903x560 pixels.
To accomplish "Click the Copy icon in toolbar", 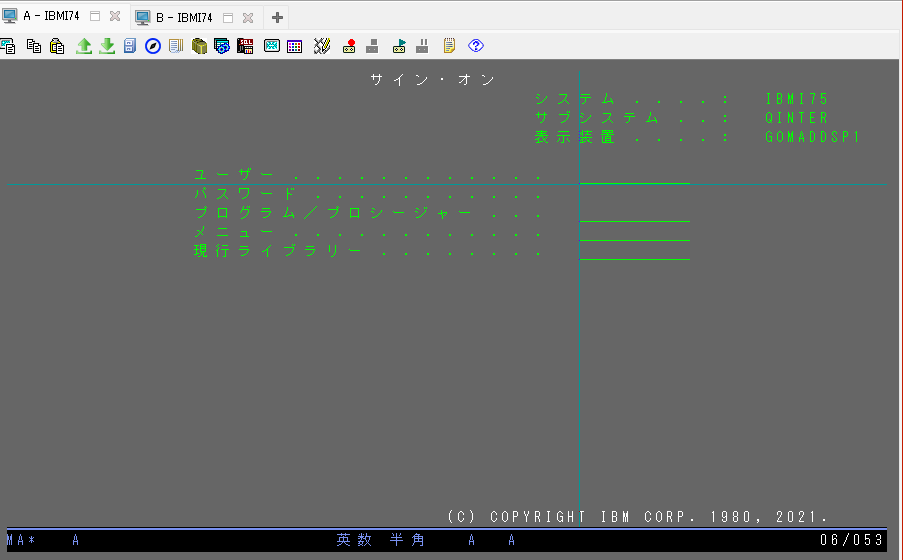I will 34,46.
